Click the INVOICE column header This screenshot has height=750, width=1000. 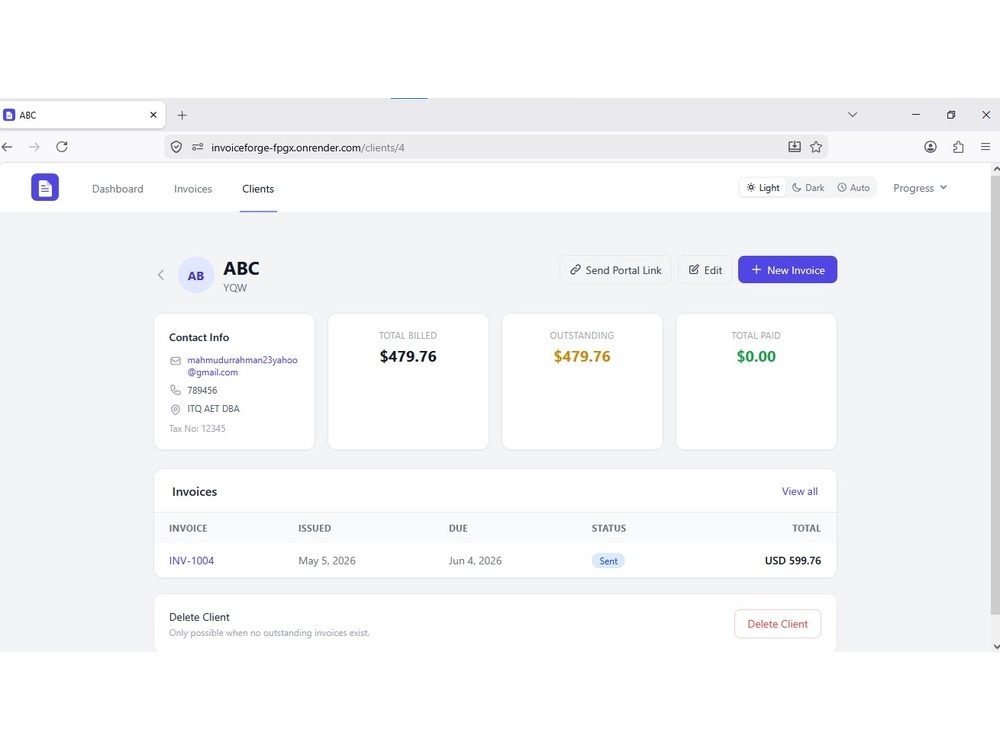188,528
